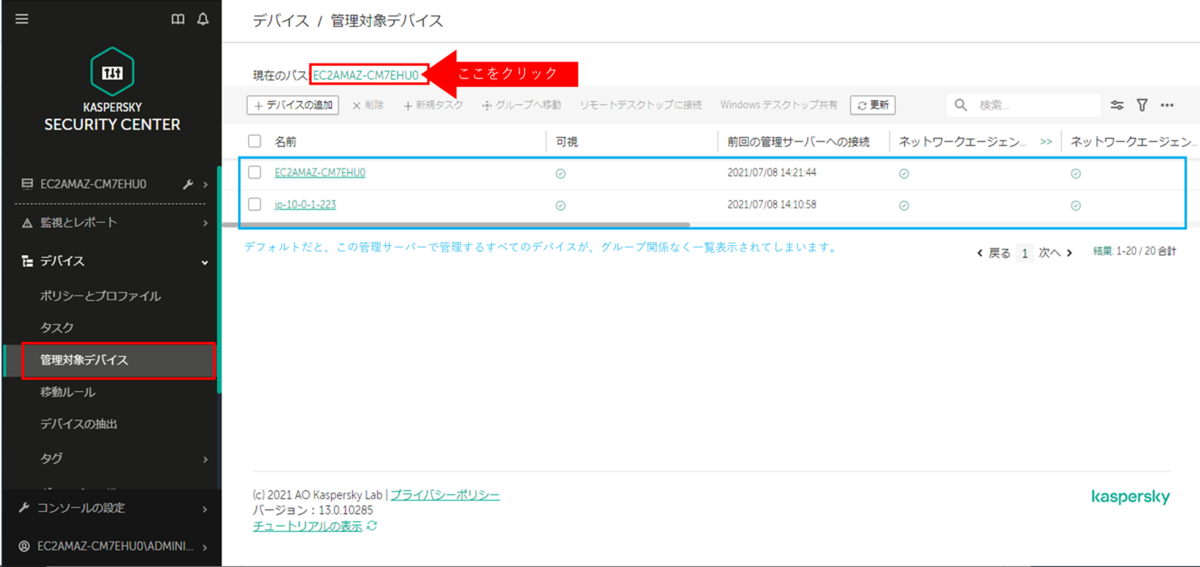Click visible status icon for EC2AMAZ-CM7EHU0

pyautogui.click(x=560, y=173)
